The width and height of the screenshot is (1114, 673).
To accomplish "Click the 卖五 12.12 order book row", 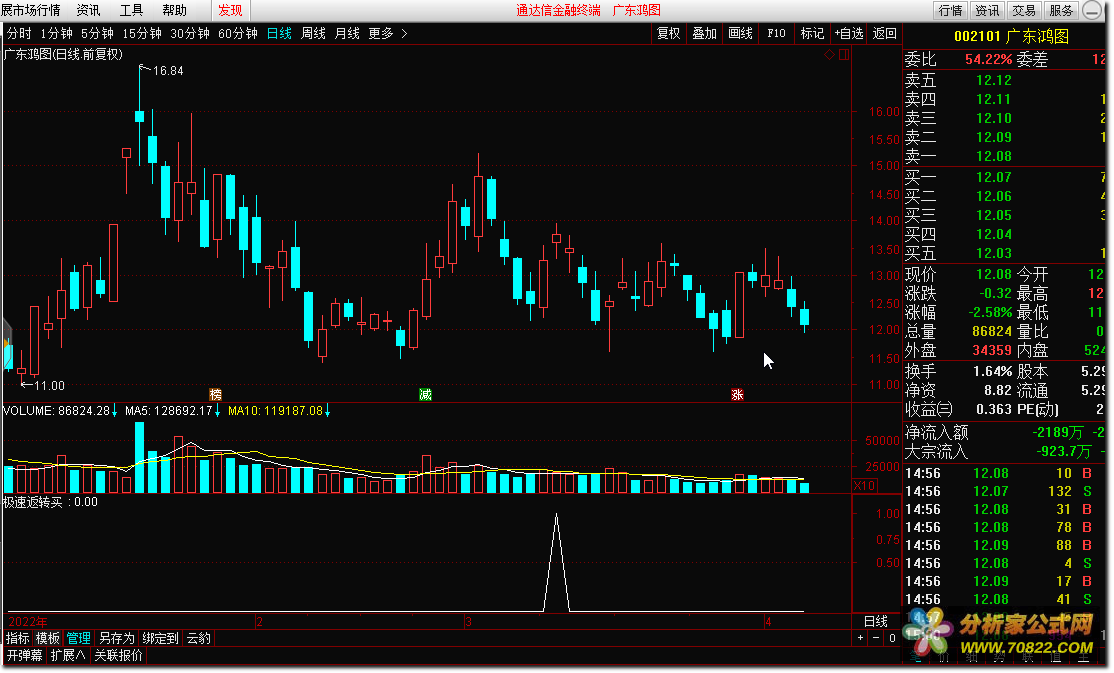I will (x=1005, y=80).
